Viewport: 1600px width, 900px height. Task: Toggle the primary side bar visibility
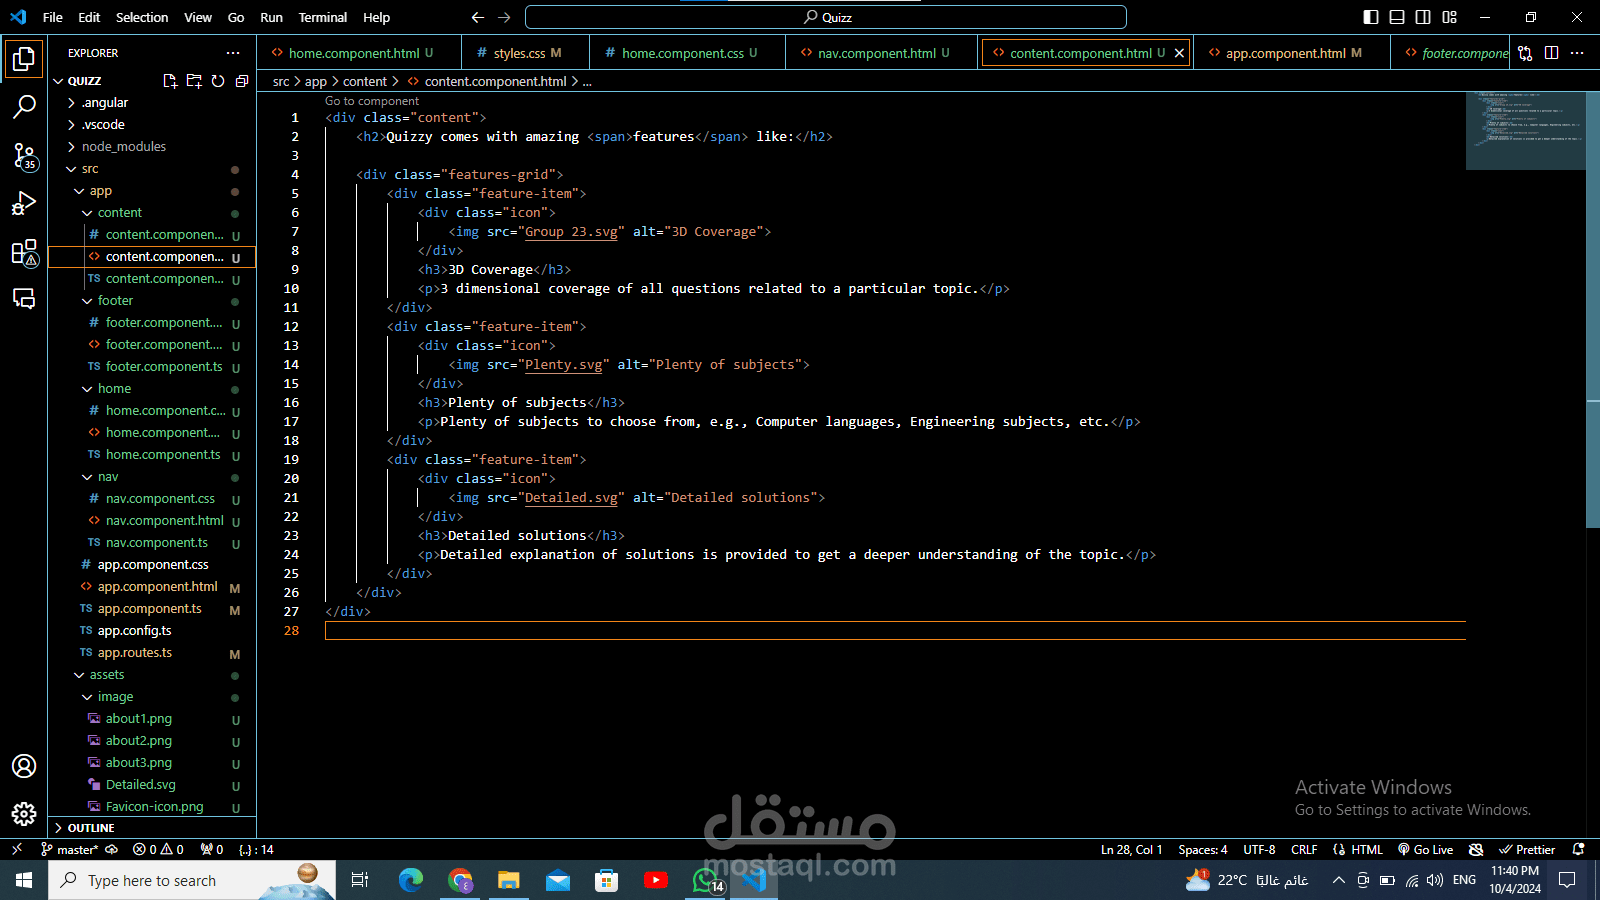coord(1371,17)
